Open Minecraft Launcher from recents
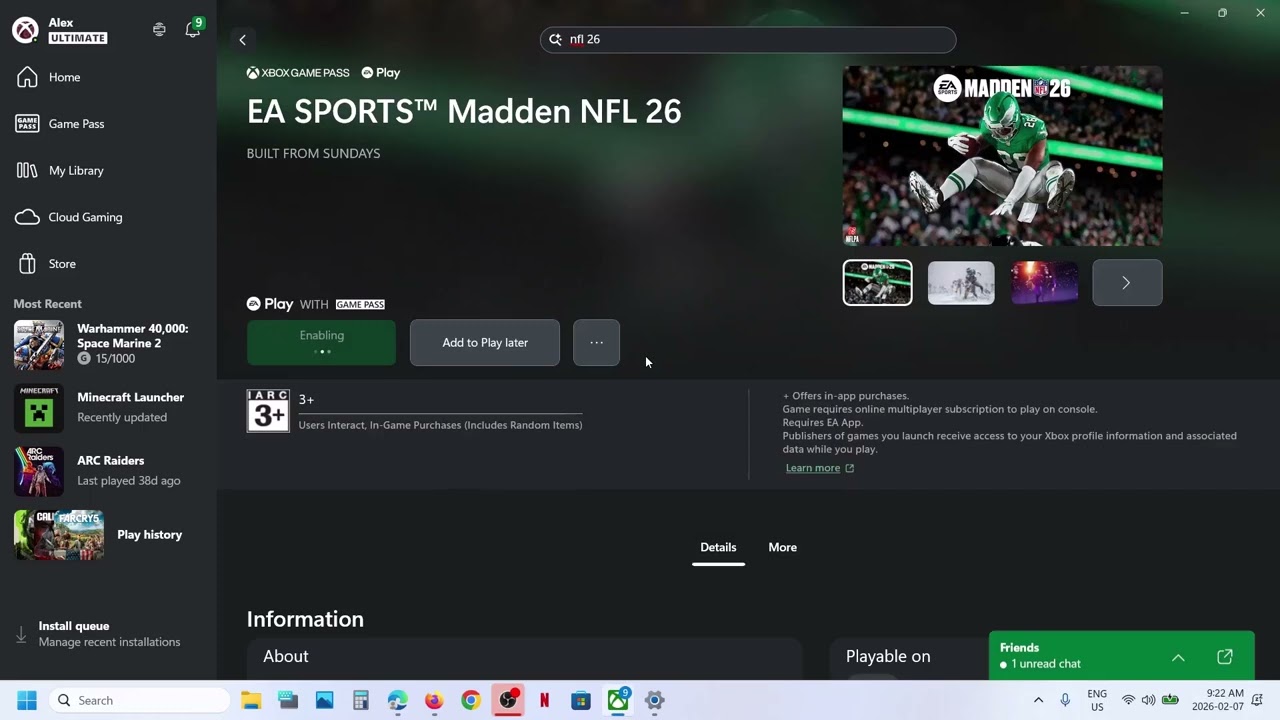Image resolution: width=1280 pixels, height=720 pixels. (x=108, y=407)
